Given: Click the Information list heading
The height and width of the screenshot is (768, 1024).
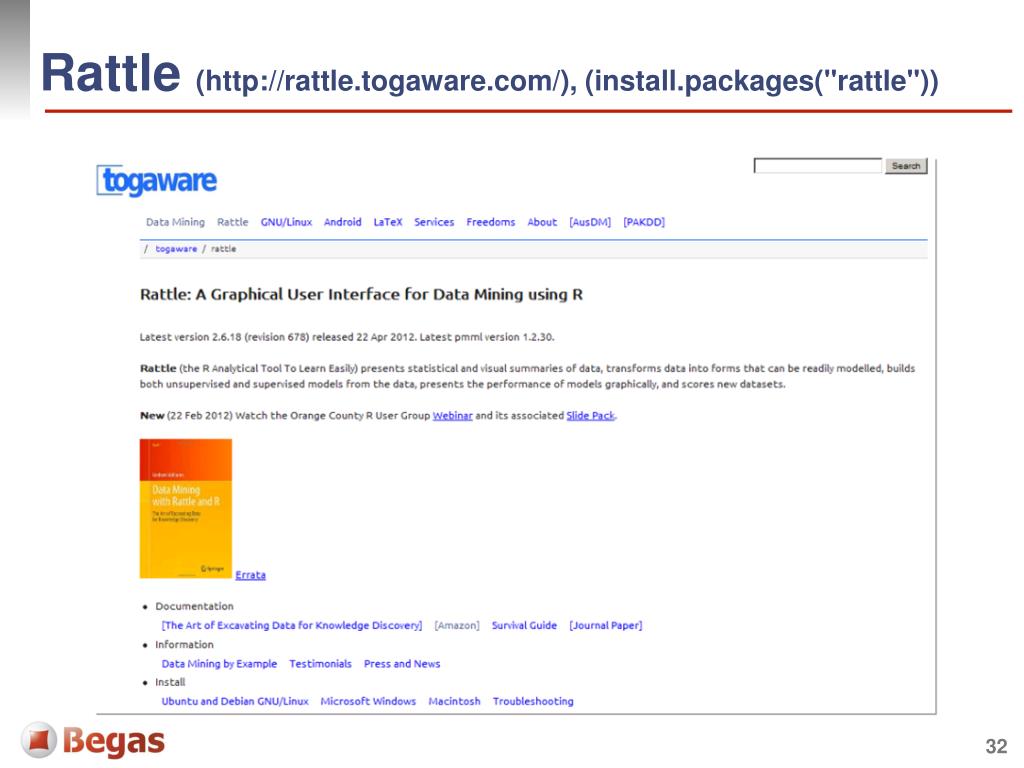Looking at the screenshot, I should pos(184,645).
